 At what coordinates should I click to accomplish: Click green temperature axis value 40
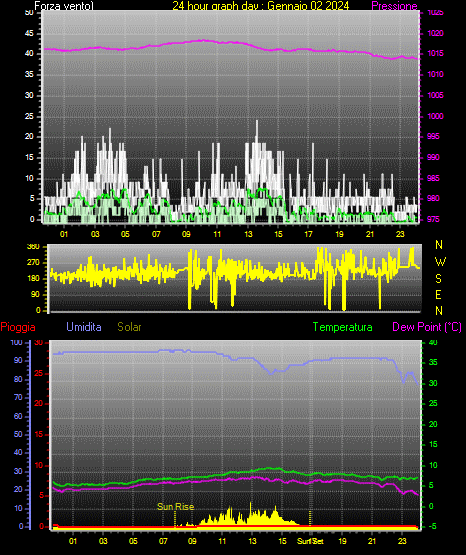433,342
